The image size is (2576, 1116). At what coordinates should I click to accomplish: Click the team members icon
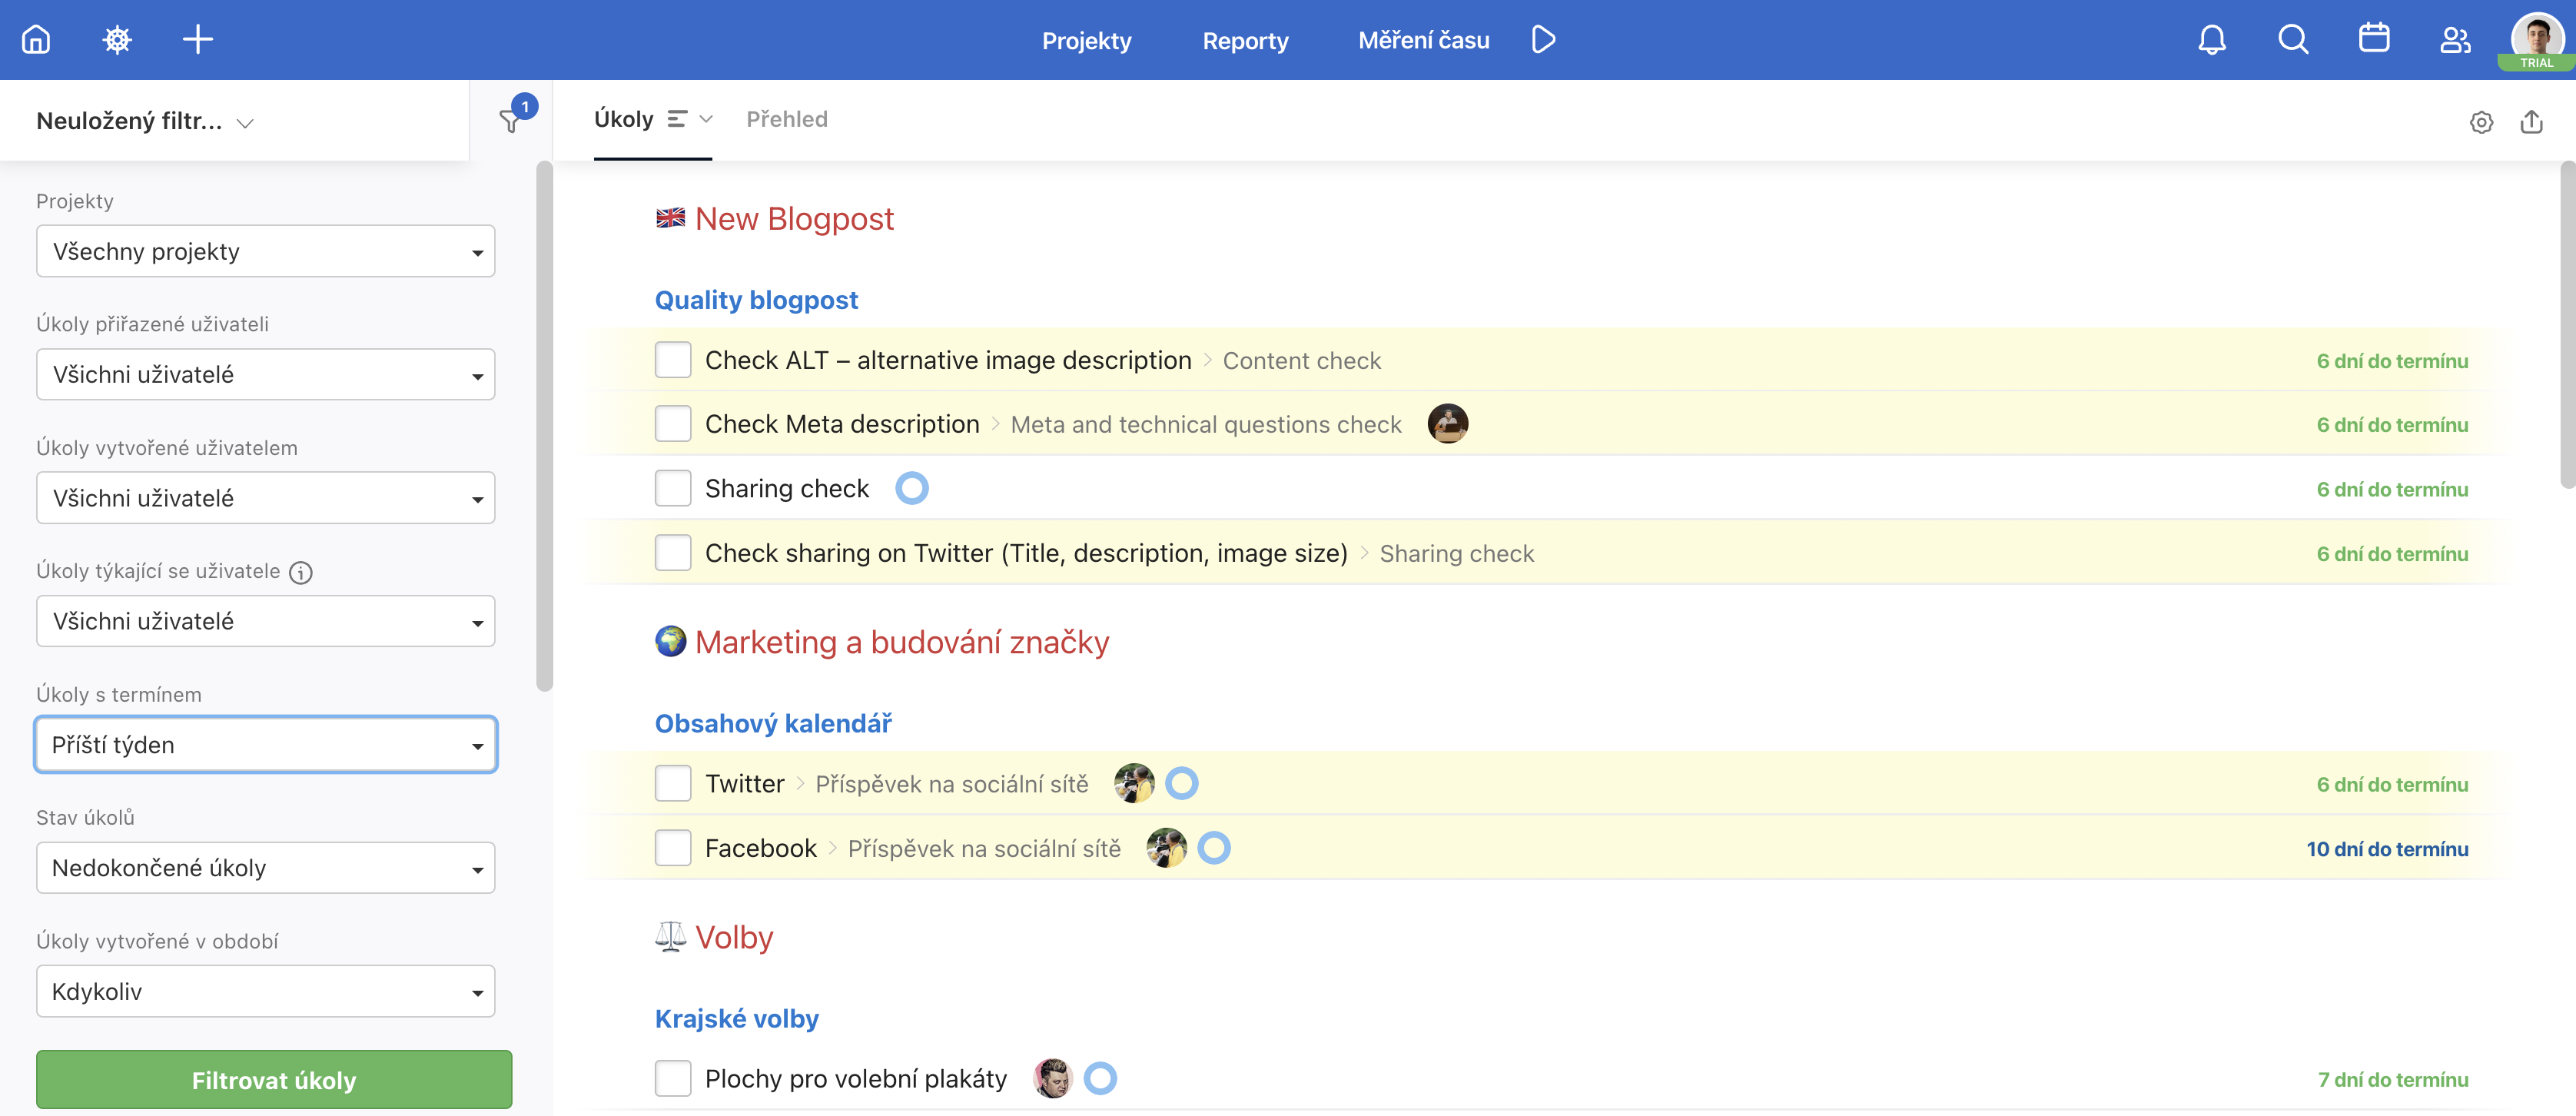click(2452, 38)
